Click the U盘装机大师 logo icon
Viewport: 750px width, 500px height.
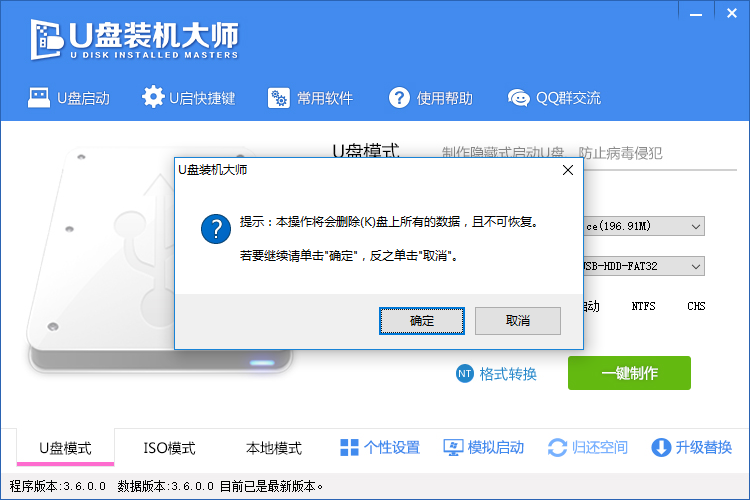pyautogui.click(x=47, y=40)
